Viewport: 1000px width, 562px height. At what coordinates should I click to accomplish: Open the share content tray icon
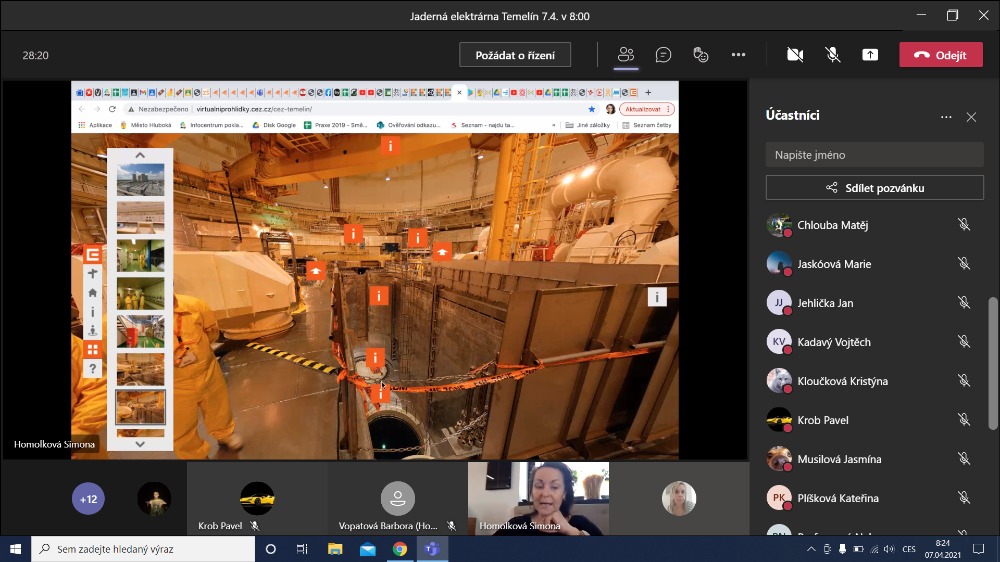click(x=870, y=55)
